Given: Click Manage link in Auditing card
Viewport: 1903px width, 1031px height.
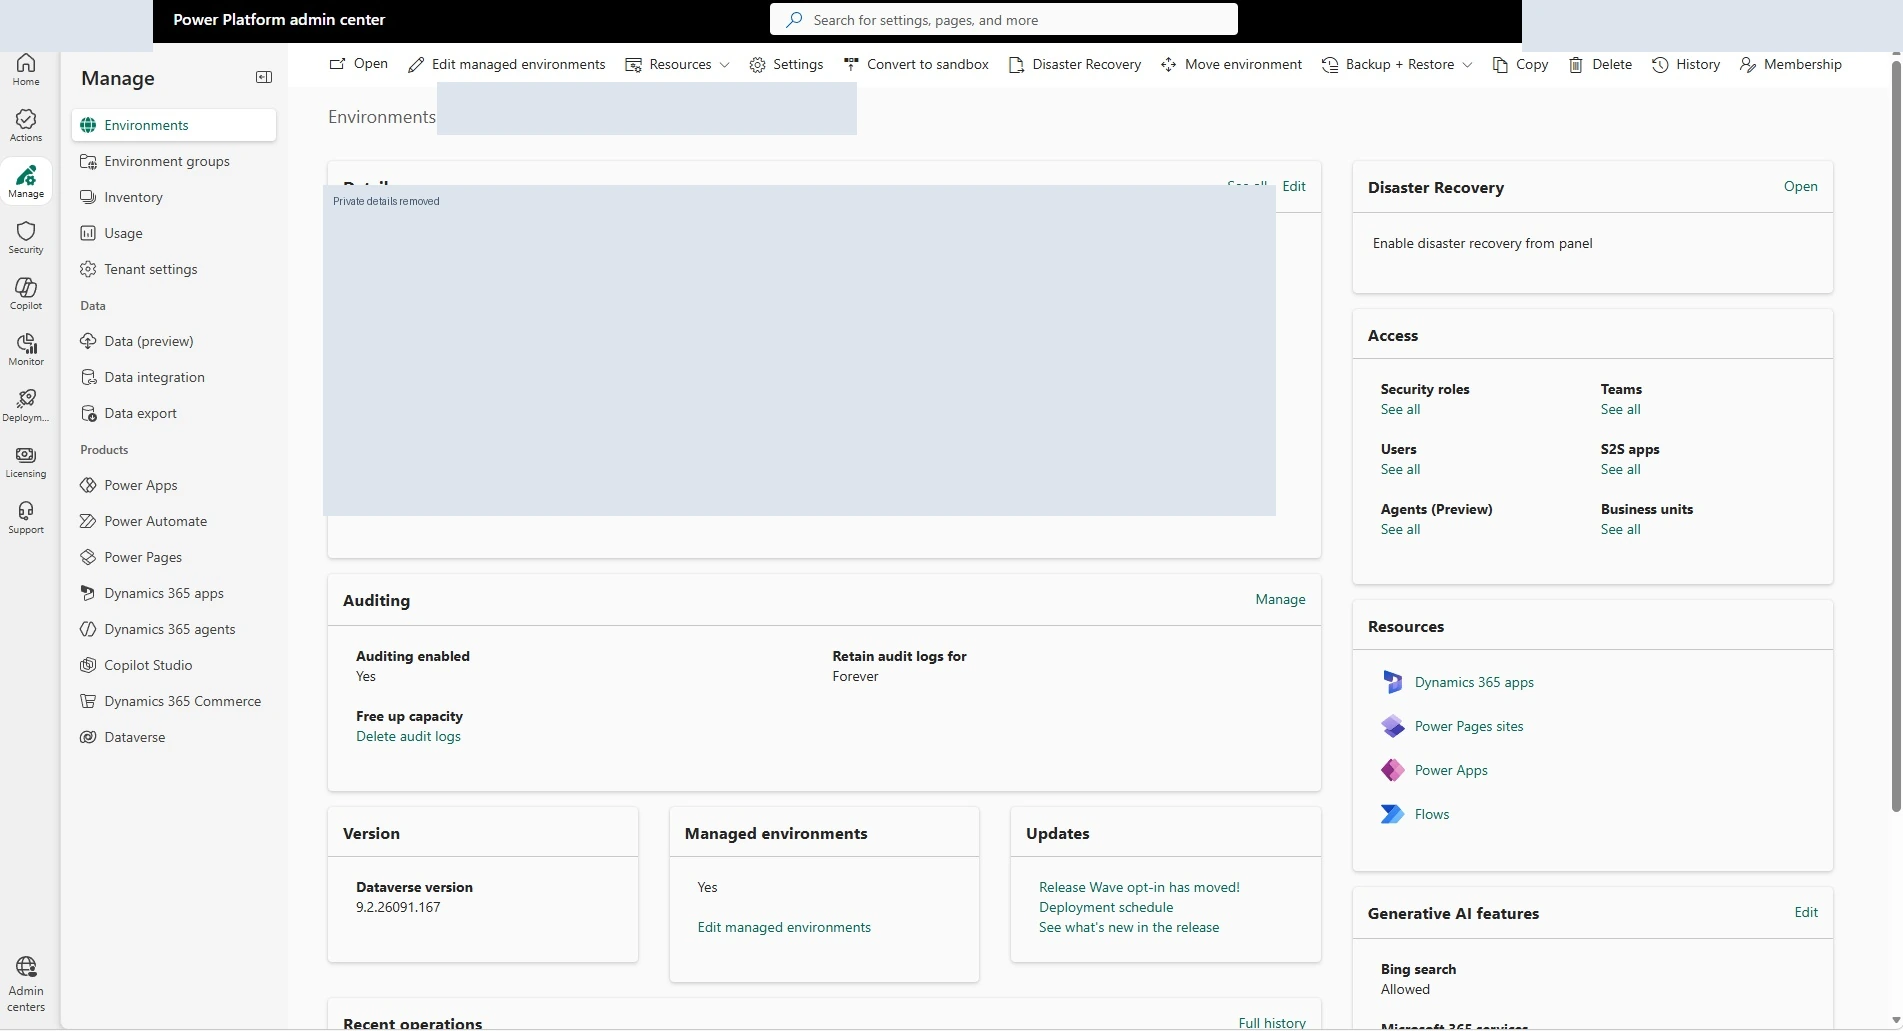Looking at the screenshot, I should pyautogui.click(x=1280, y=599).
